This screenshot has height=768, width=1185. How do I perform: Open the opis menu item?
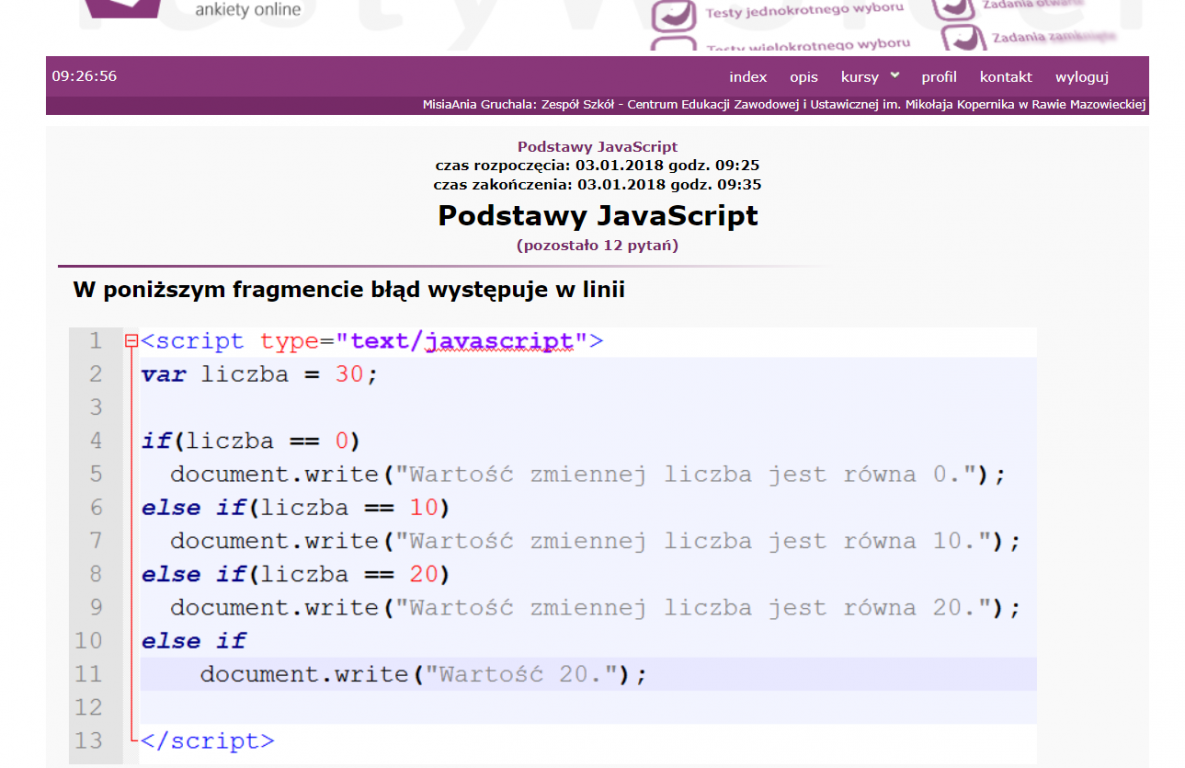pyautogui.click(x=803, y=77)
